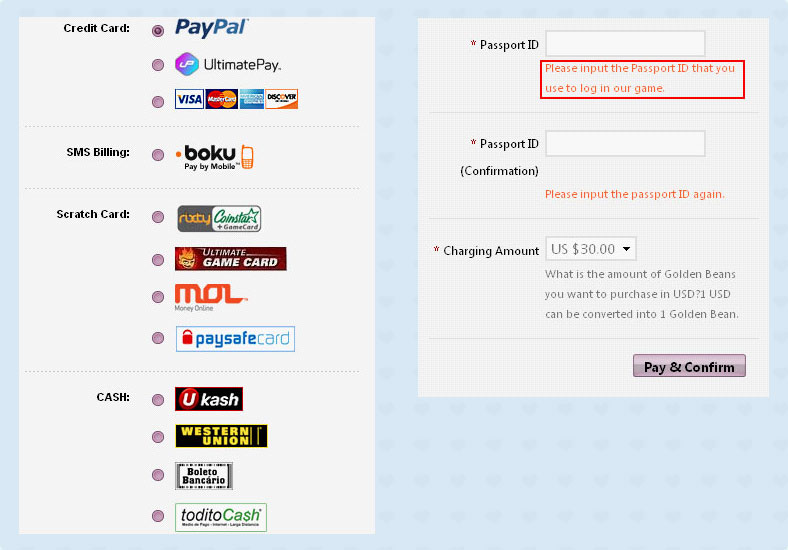
Task: Click the PayPal logo
Action: coord(212,28)
